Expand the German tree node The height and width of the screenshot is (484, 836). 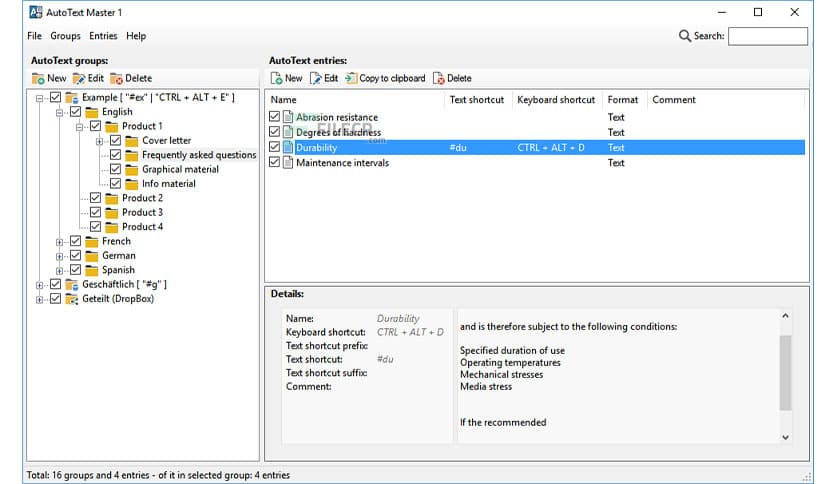click(x=60, y=256)
